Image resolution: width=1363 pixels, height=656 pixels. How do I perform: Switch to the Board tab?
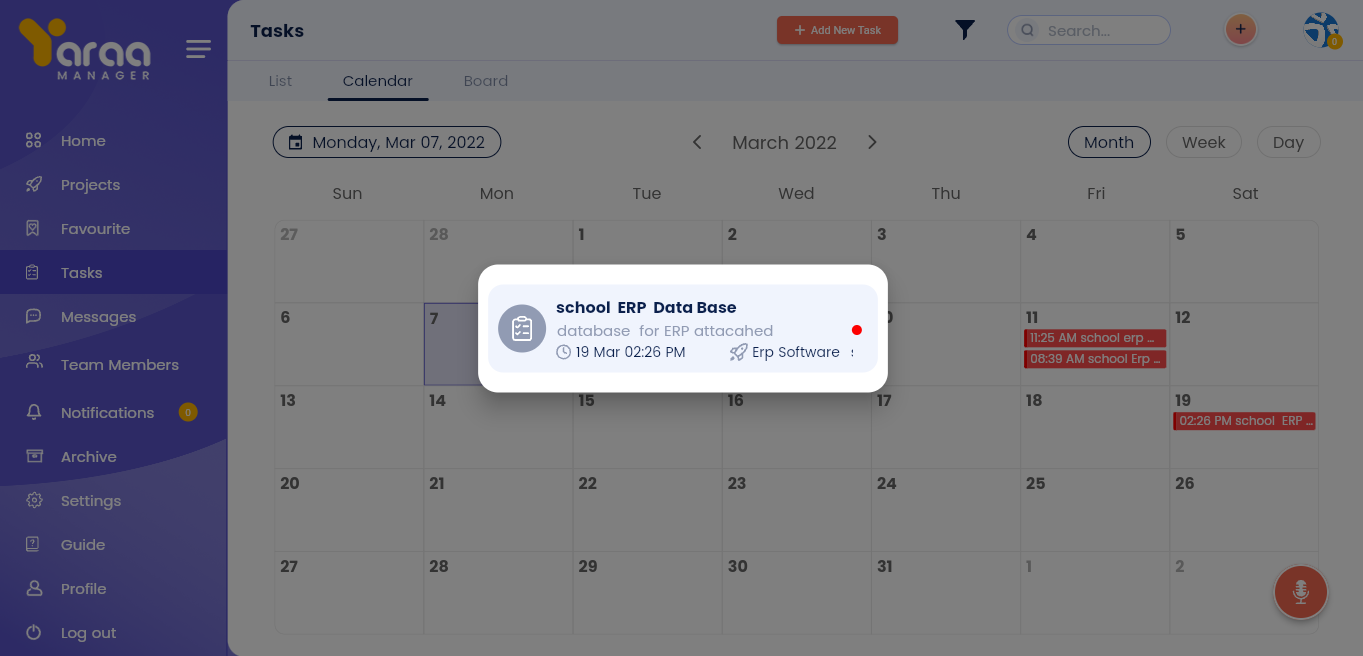486,81
